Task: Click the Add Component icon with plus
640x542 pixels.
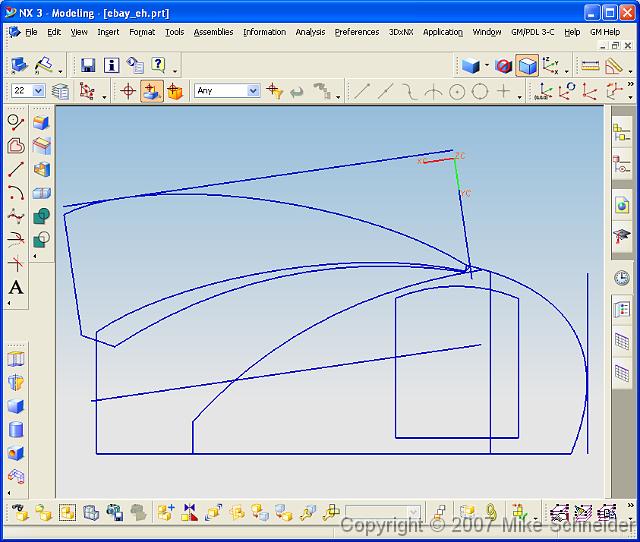Action: pos(166,513)
